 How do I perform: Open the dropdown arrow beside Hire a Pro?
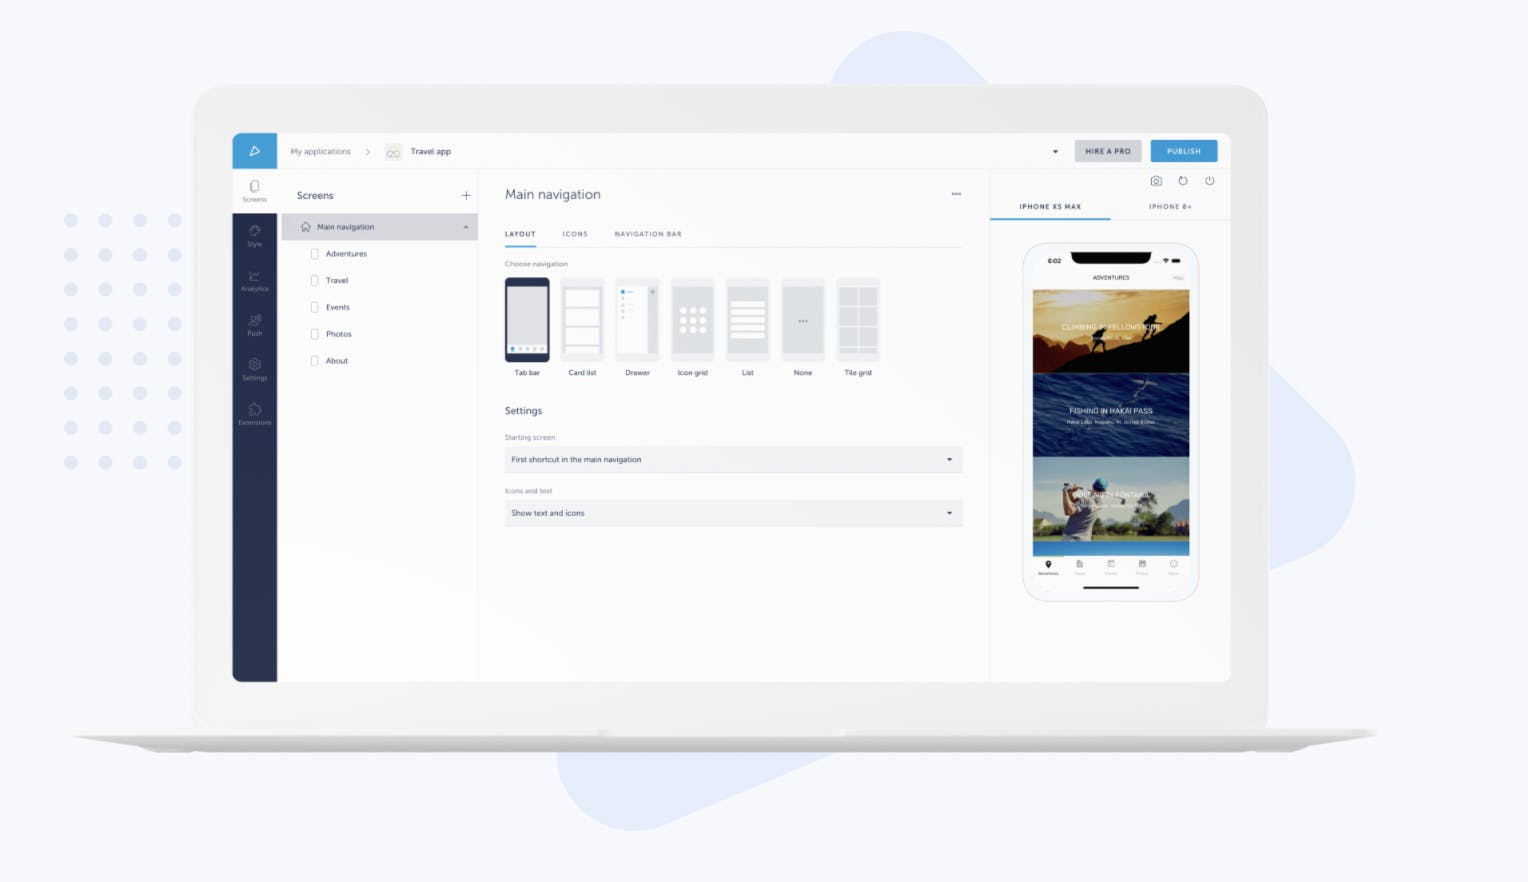click(x=1055, y=152)
